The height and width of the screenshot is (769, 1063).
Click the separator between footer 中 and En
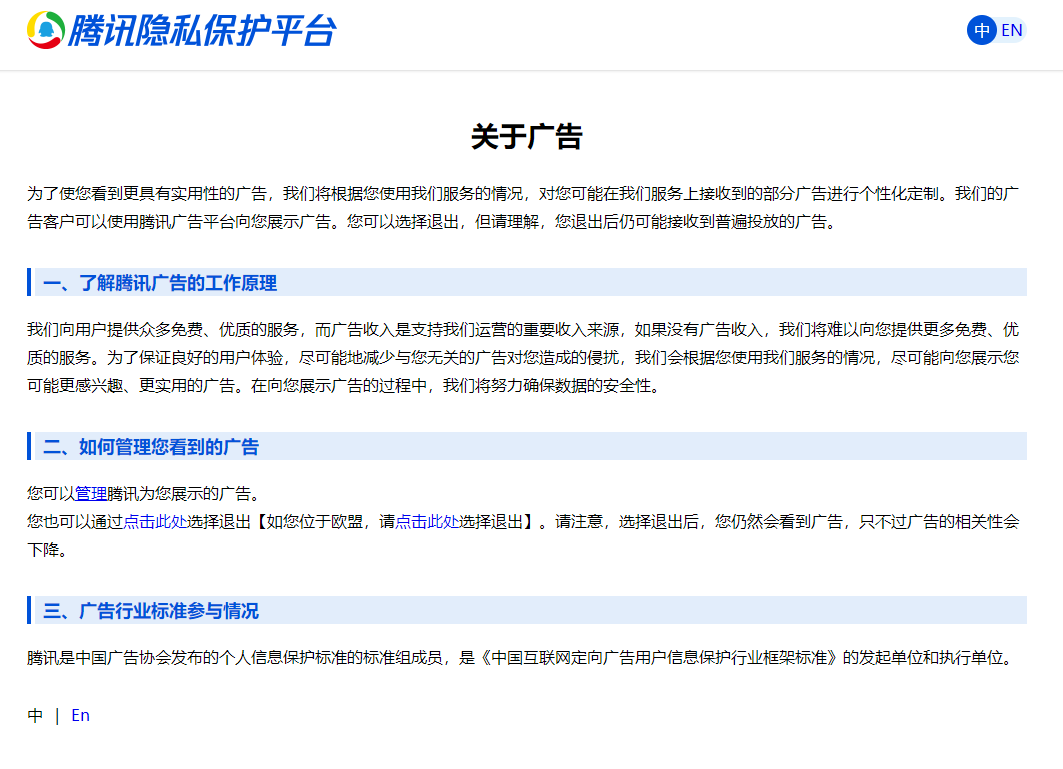click(x=58, y=715)
